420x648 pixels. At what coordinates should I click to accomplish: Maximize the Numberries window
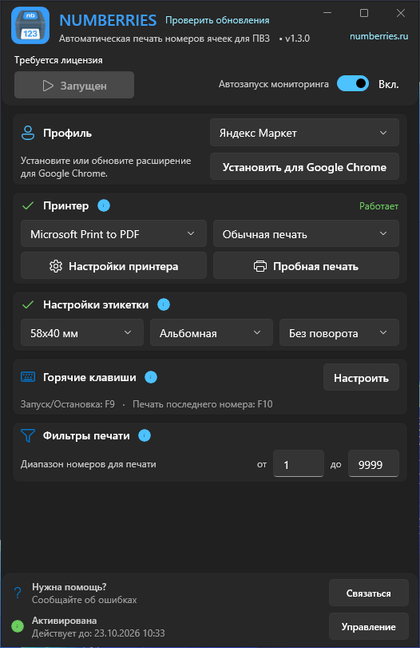click(x=364, y=13)
